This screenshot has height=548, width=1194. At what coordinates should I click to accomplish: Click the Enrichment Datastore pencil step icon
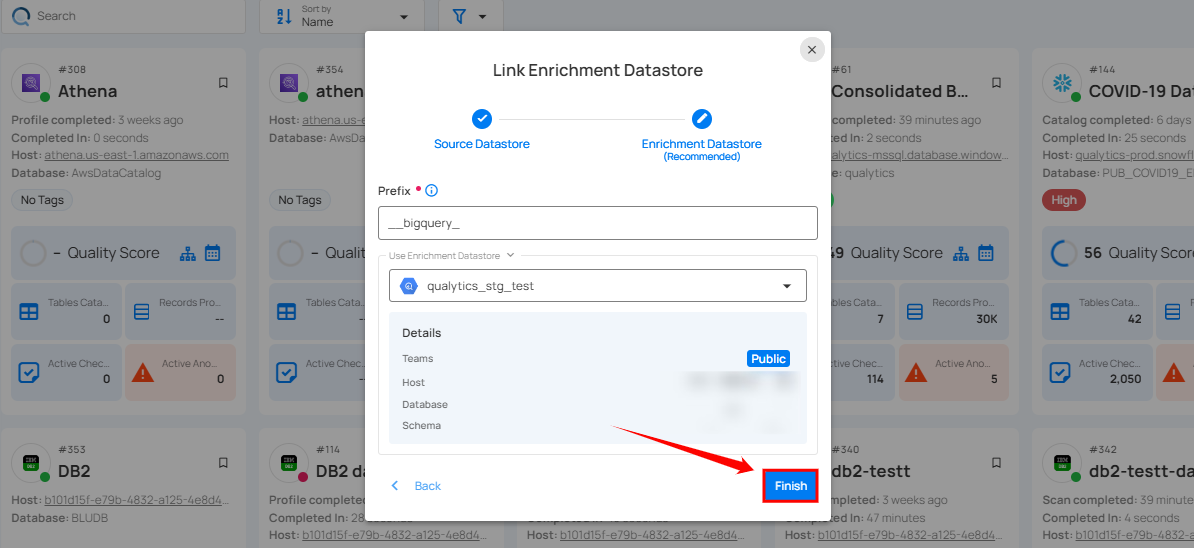tap(701, 119)
